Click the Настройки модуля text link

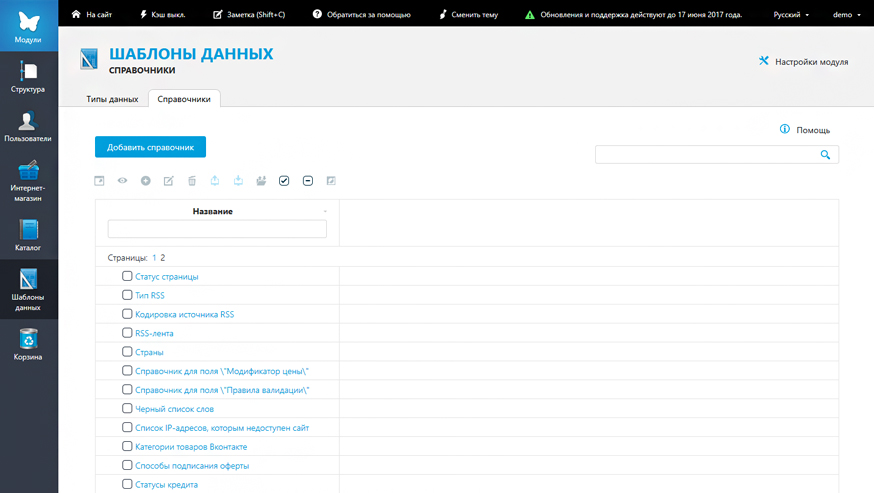click(x=812, y=62)
